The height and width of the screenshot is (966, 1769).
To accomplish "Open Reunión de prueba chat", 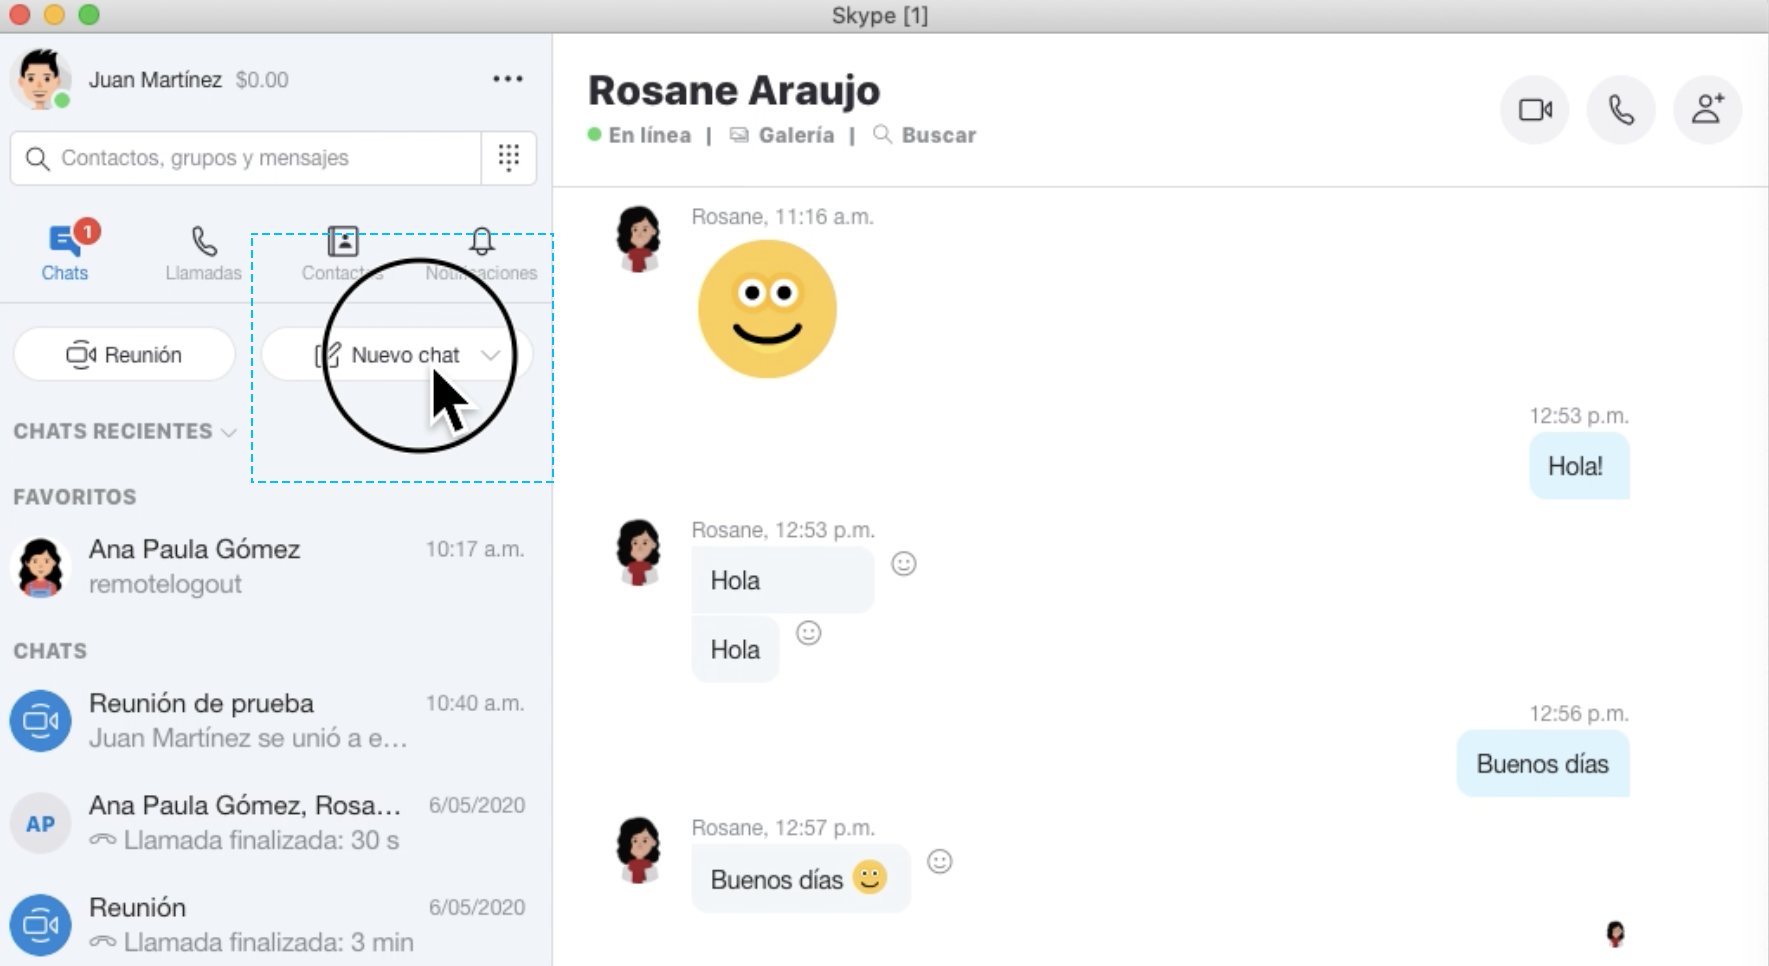I will 275,720.
